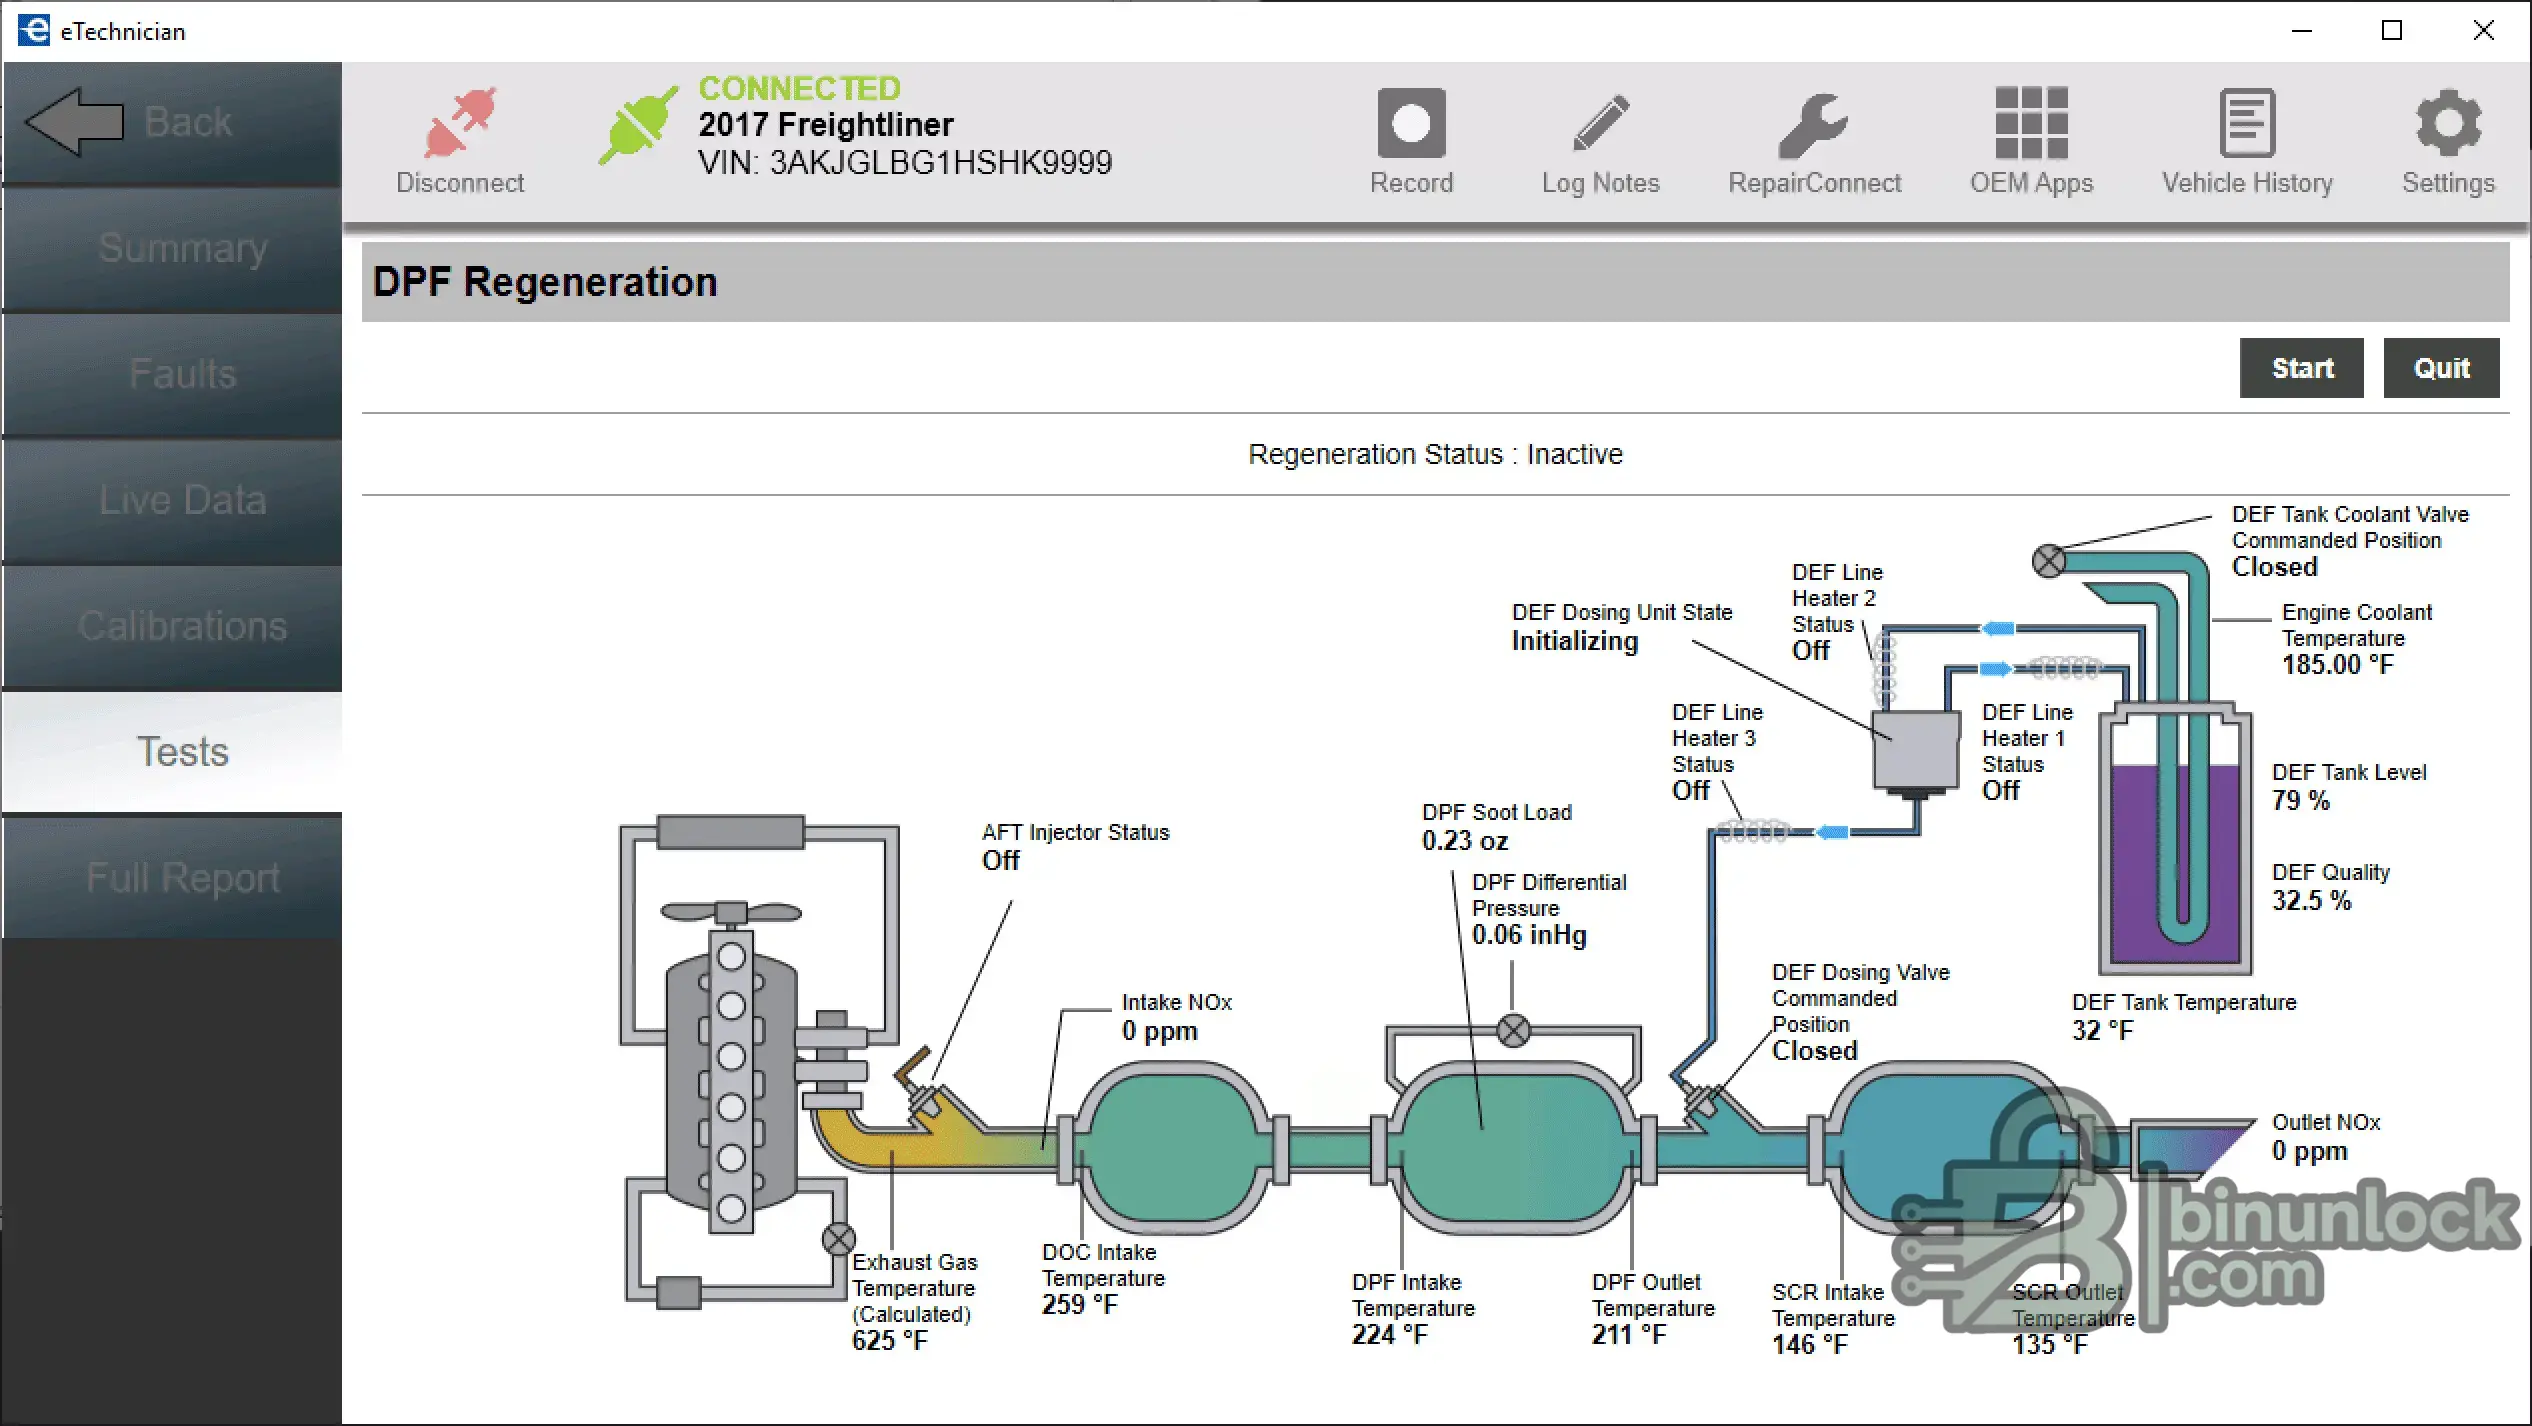Viewport: 2532px width, 1426px height.
Task: Click the engine coolant loop valve symbol
Action: [838, 1239]
